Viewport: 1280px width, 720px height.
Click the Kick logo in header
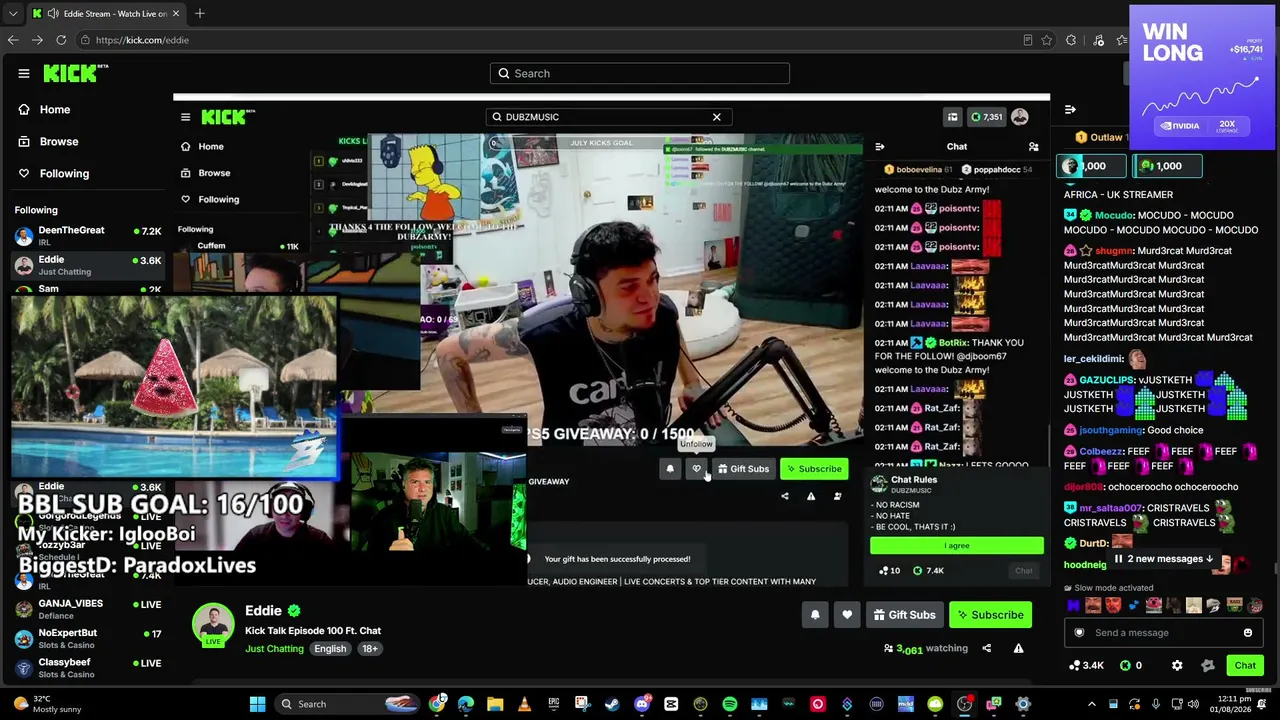coord(75,73)
